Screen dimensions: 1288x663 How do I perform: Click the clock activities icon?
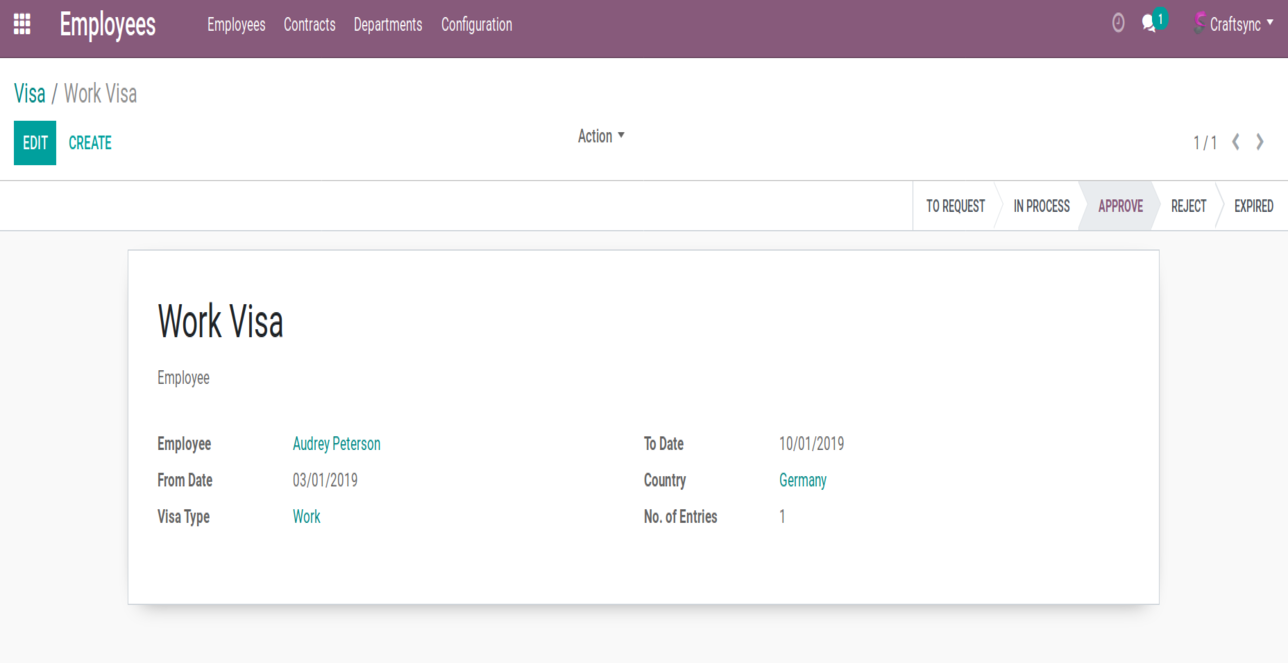coord(1118,23)
